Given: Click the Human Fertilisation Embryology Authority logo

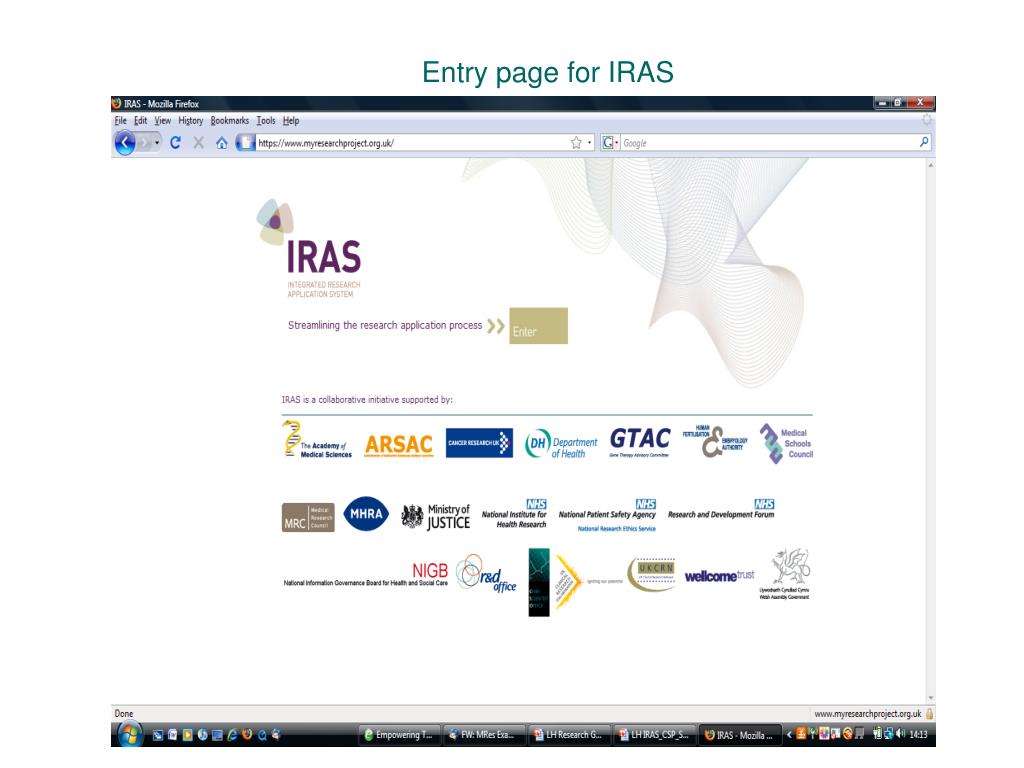Looking at the screenshot, I should point(714,441).
